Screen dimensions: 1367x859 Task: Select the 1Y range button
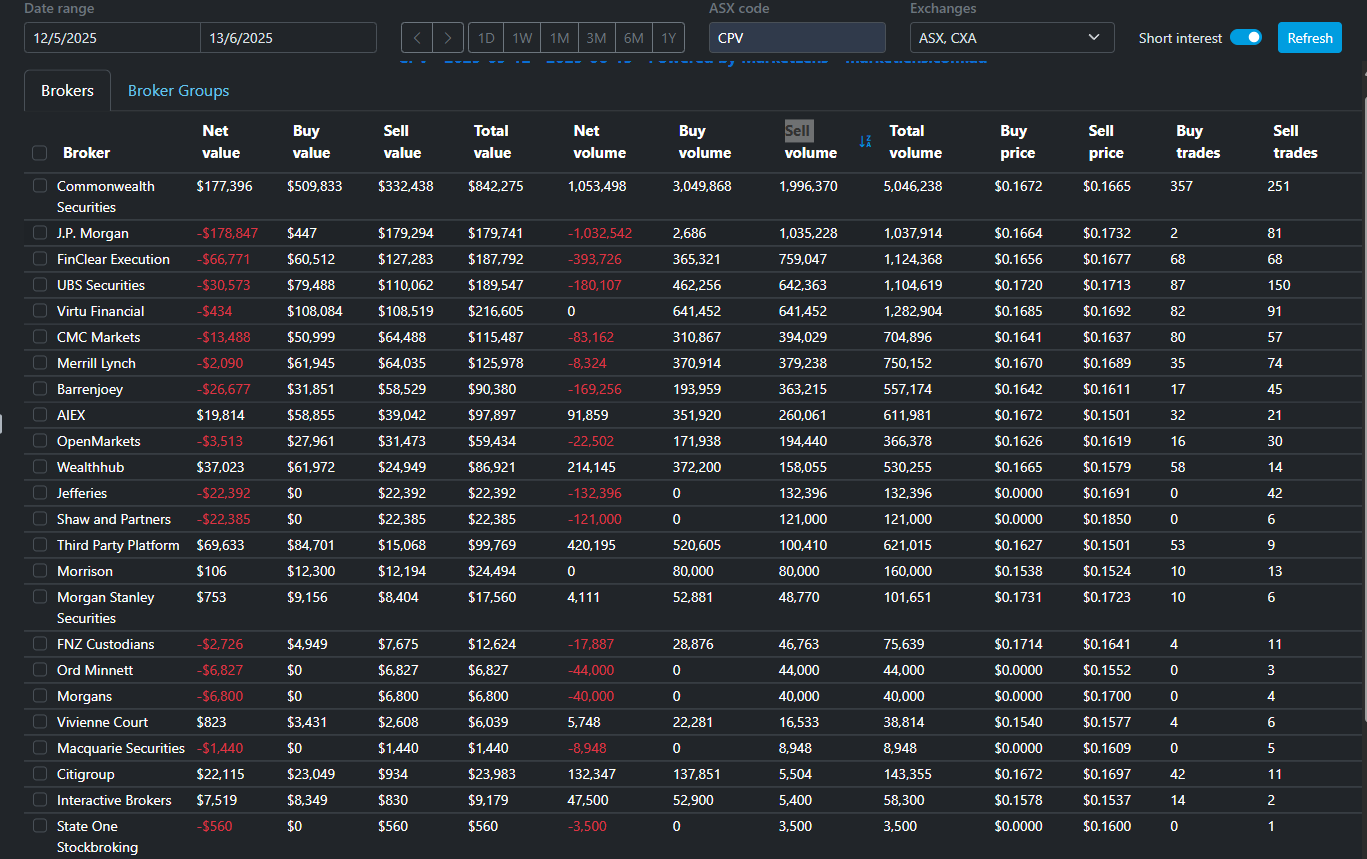click(x=669, y=38)
